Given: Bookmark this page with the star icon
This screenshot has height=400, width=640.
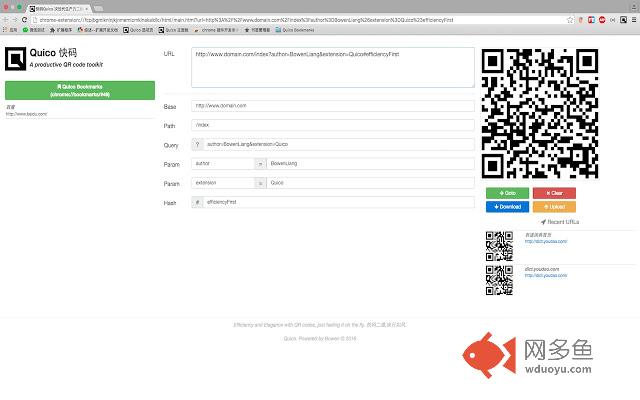Looking at the screenshot, I should pyautogui.click(x=570, y=20).
